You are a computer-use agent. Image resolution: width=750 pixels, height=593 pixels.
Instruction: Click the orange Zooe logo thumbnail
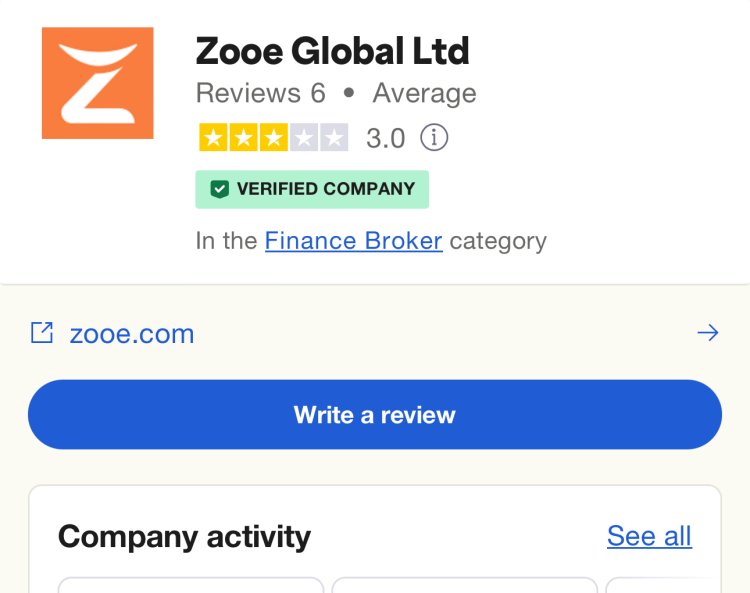[x=98, y=83]
